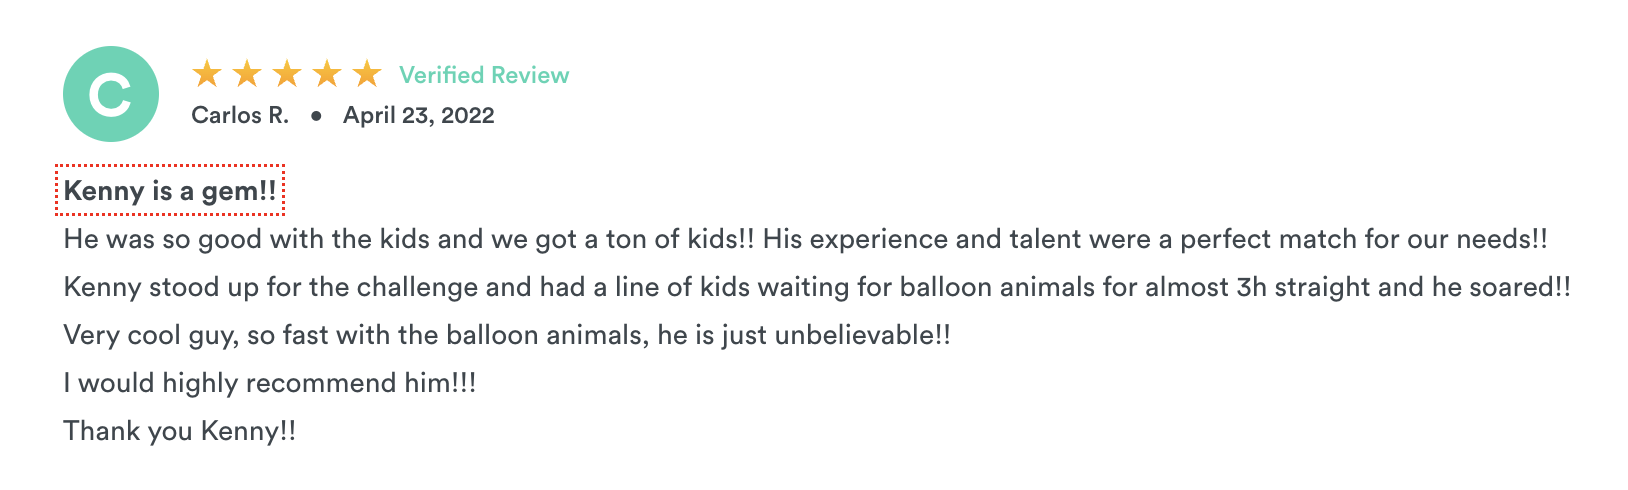Click the third rating star
The width and height of the screenshot is (1628, 490).
point(287,73)
